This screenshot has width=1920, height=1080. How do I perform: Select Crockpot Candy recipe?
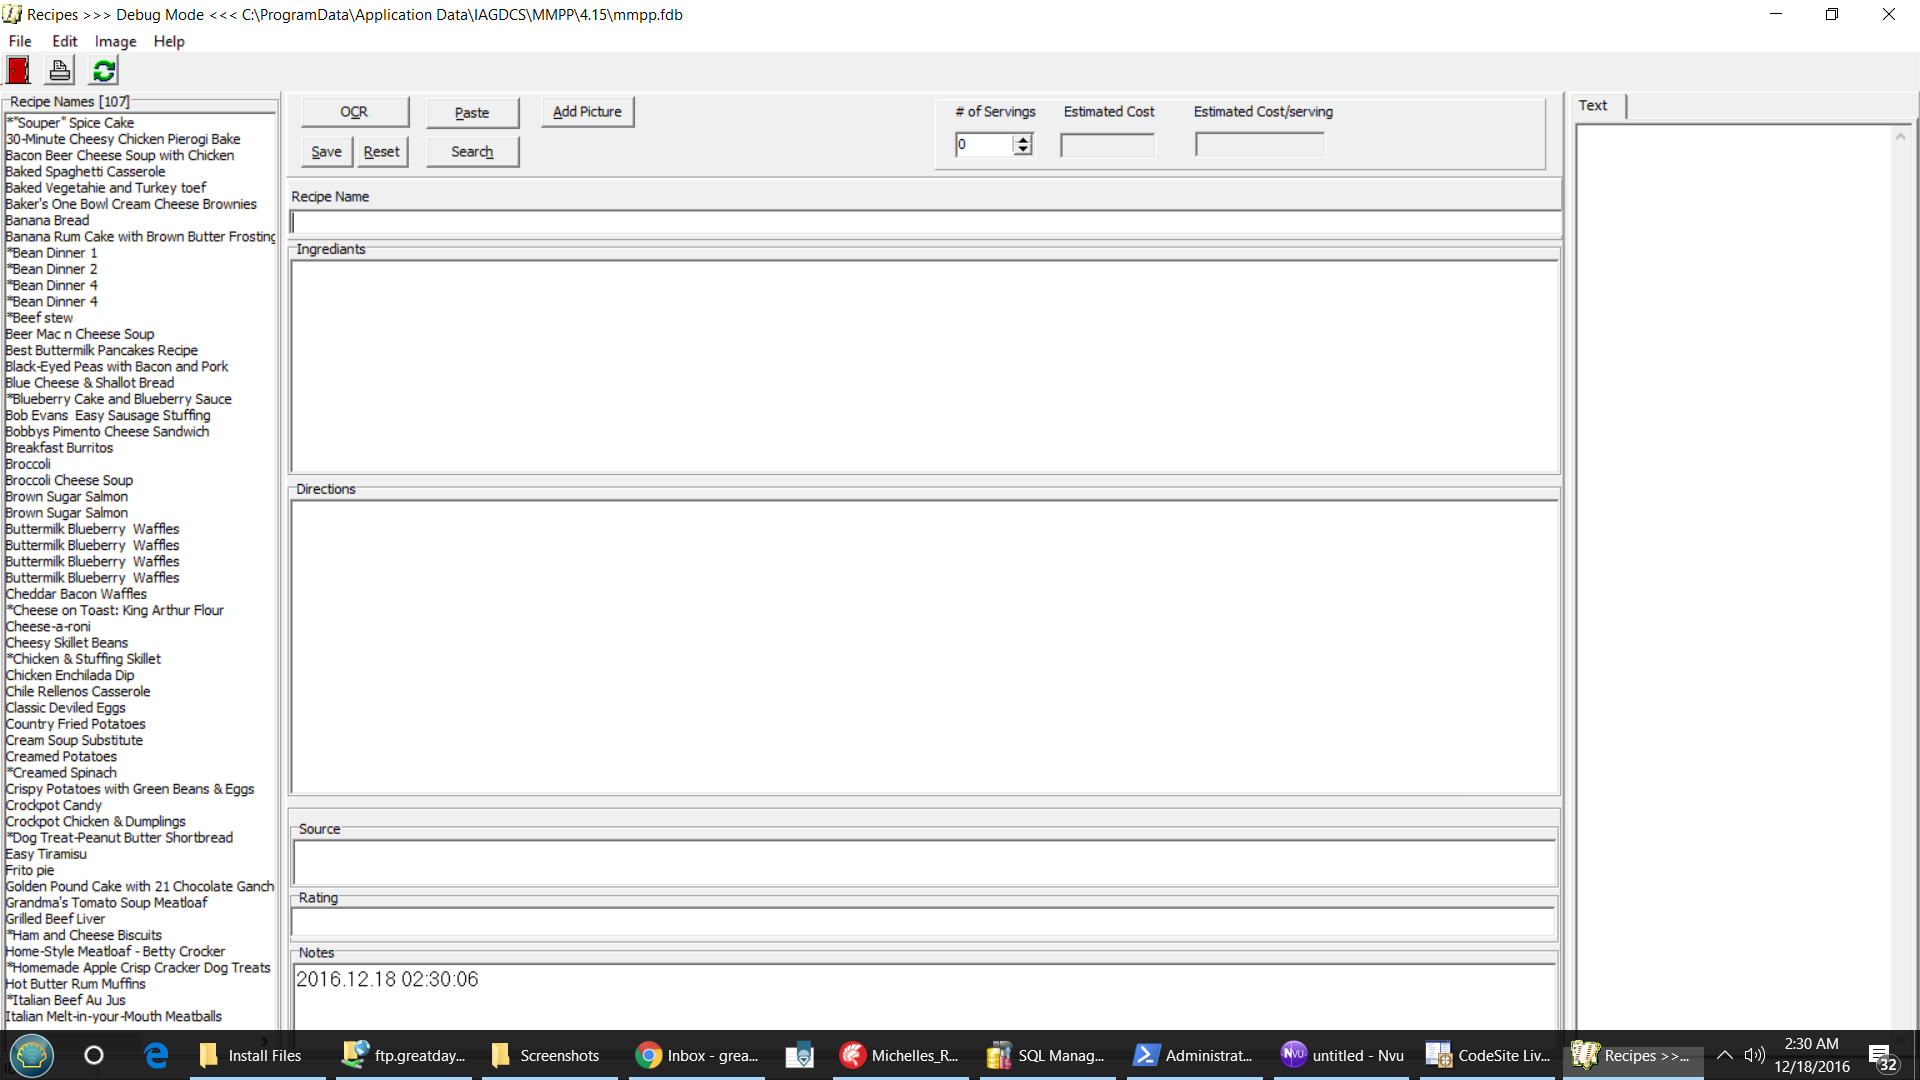click(x=53, y=805)
